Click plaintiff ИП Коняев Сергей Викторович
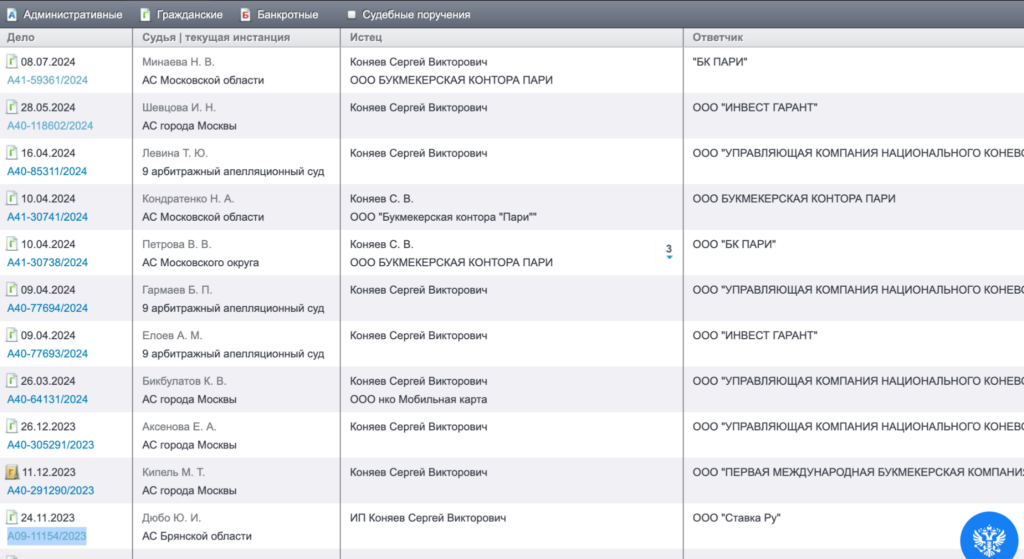This screenshot has height=559, width=1024. coord(428,518)
